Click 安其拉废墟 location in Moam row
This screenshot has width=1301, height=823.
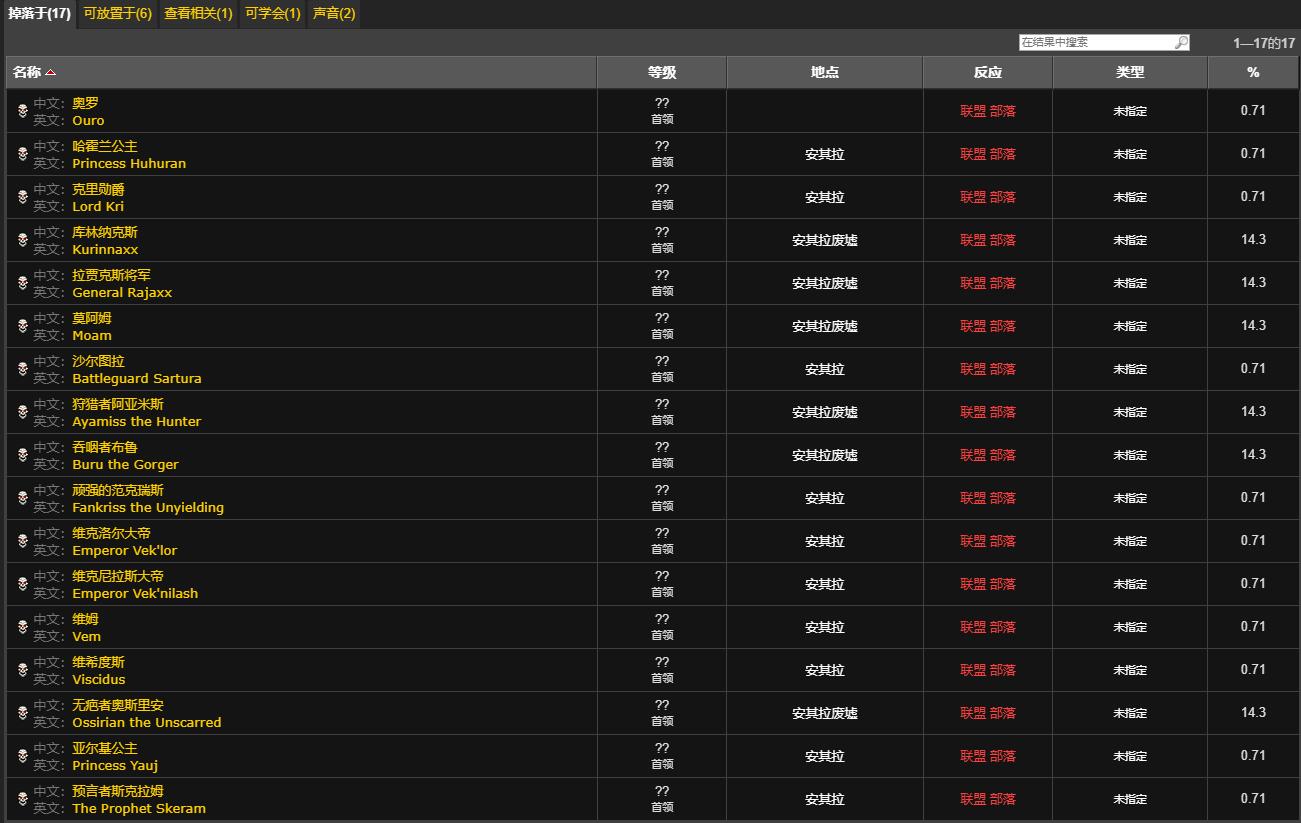pyautogui.click(x=825, y=326)
